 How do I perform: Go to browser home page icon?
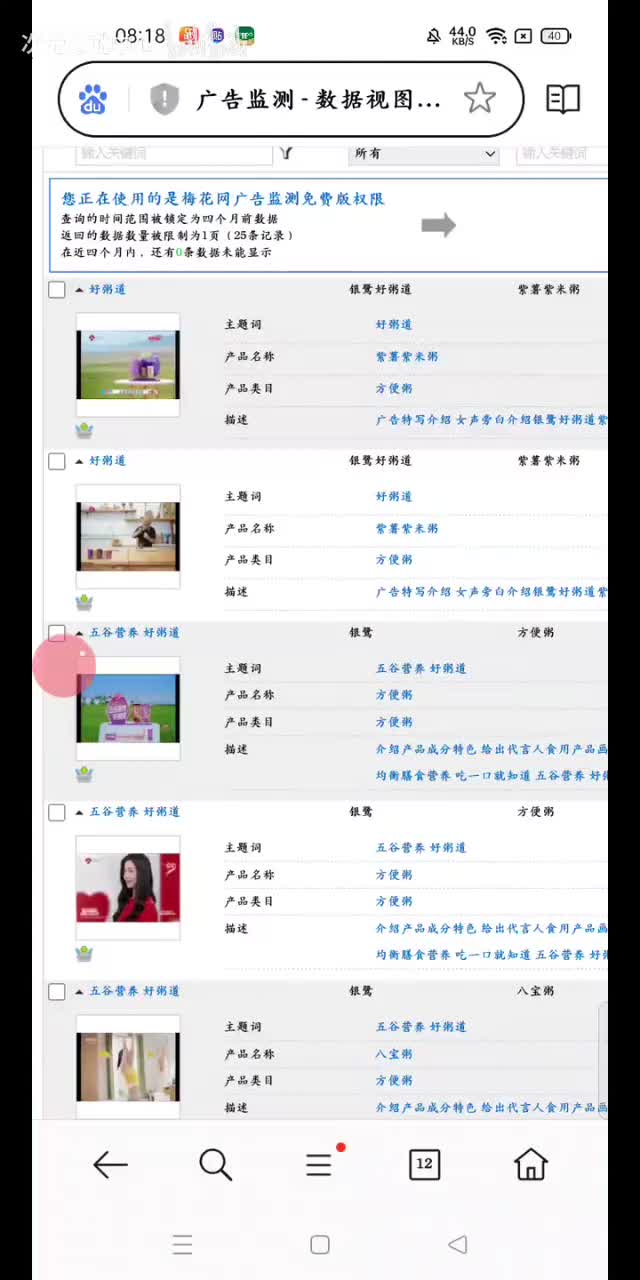click(530, 1164)
